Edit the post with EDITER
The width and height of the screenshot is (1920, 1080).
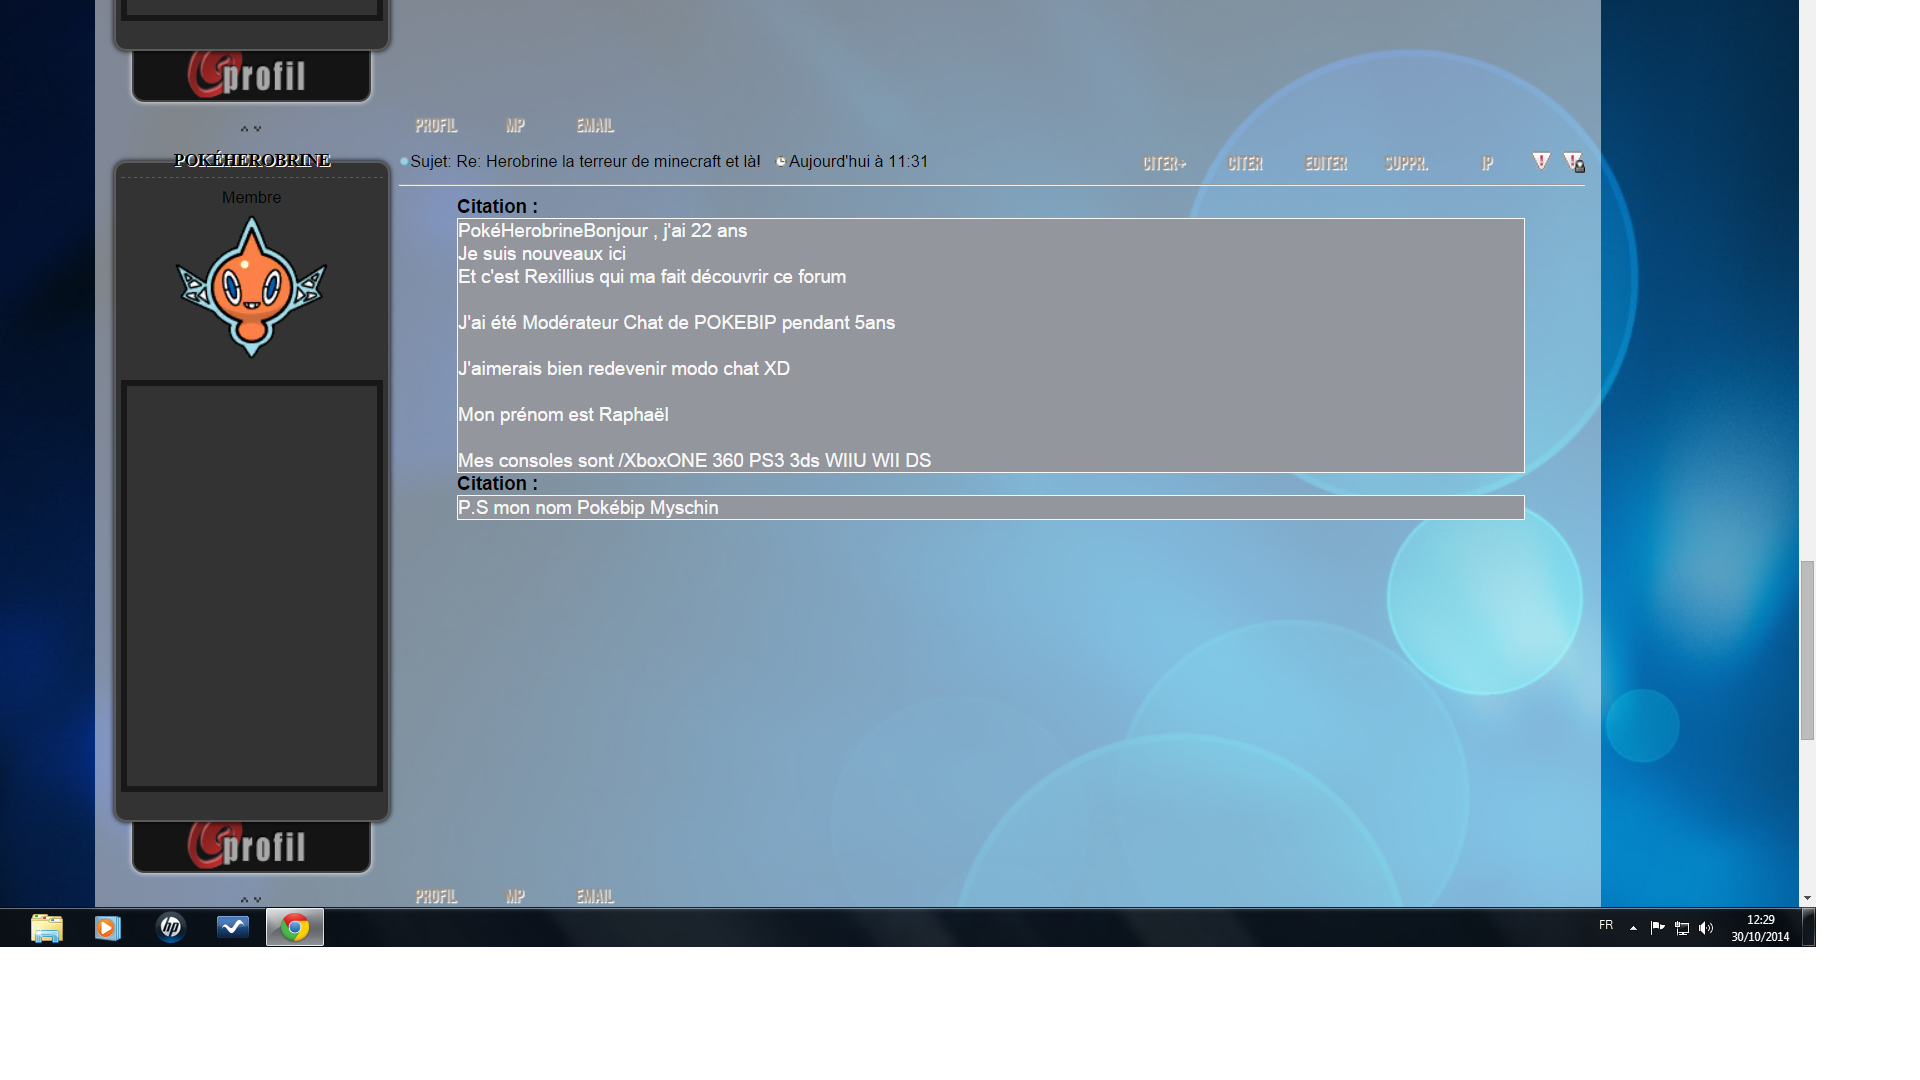[1326, 163]
